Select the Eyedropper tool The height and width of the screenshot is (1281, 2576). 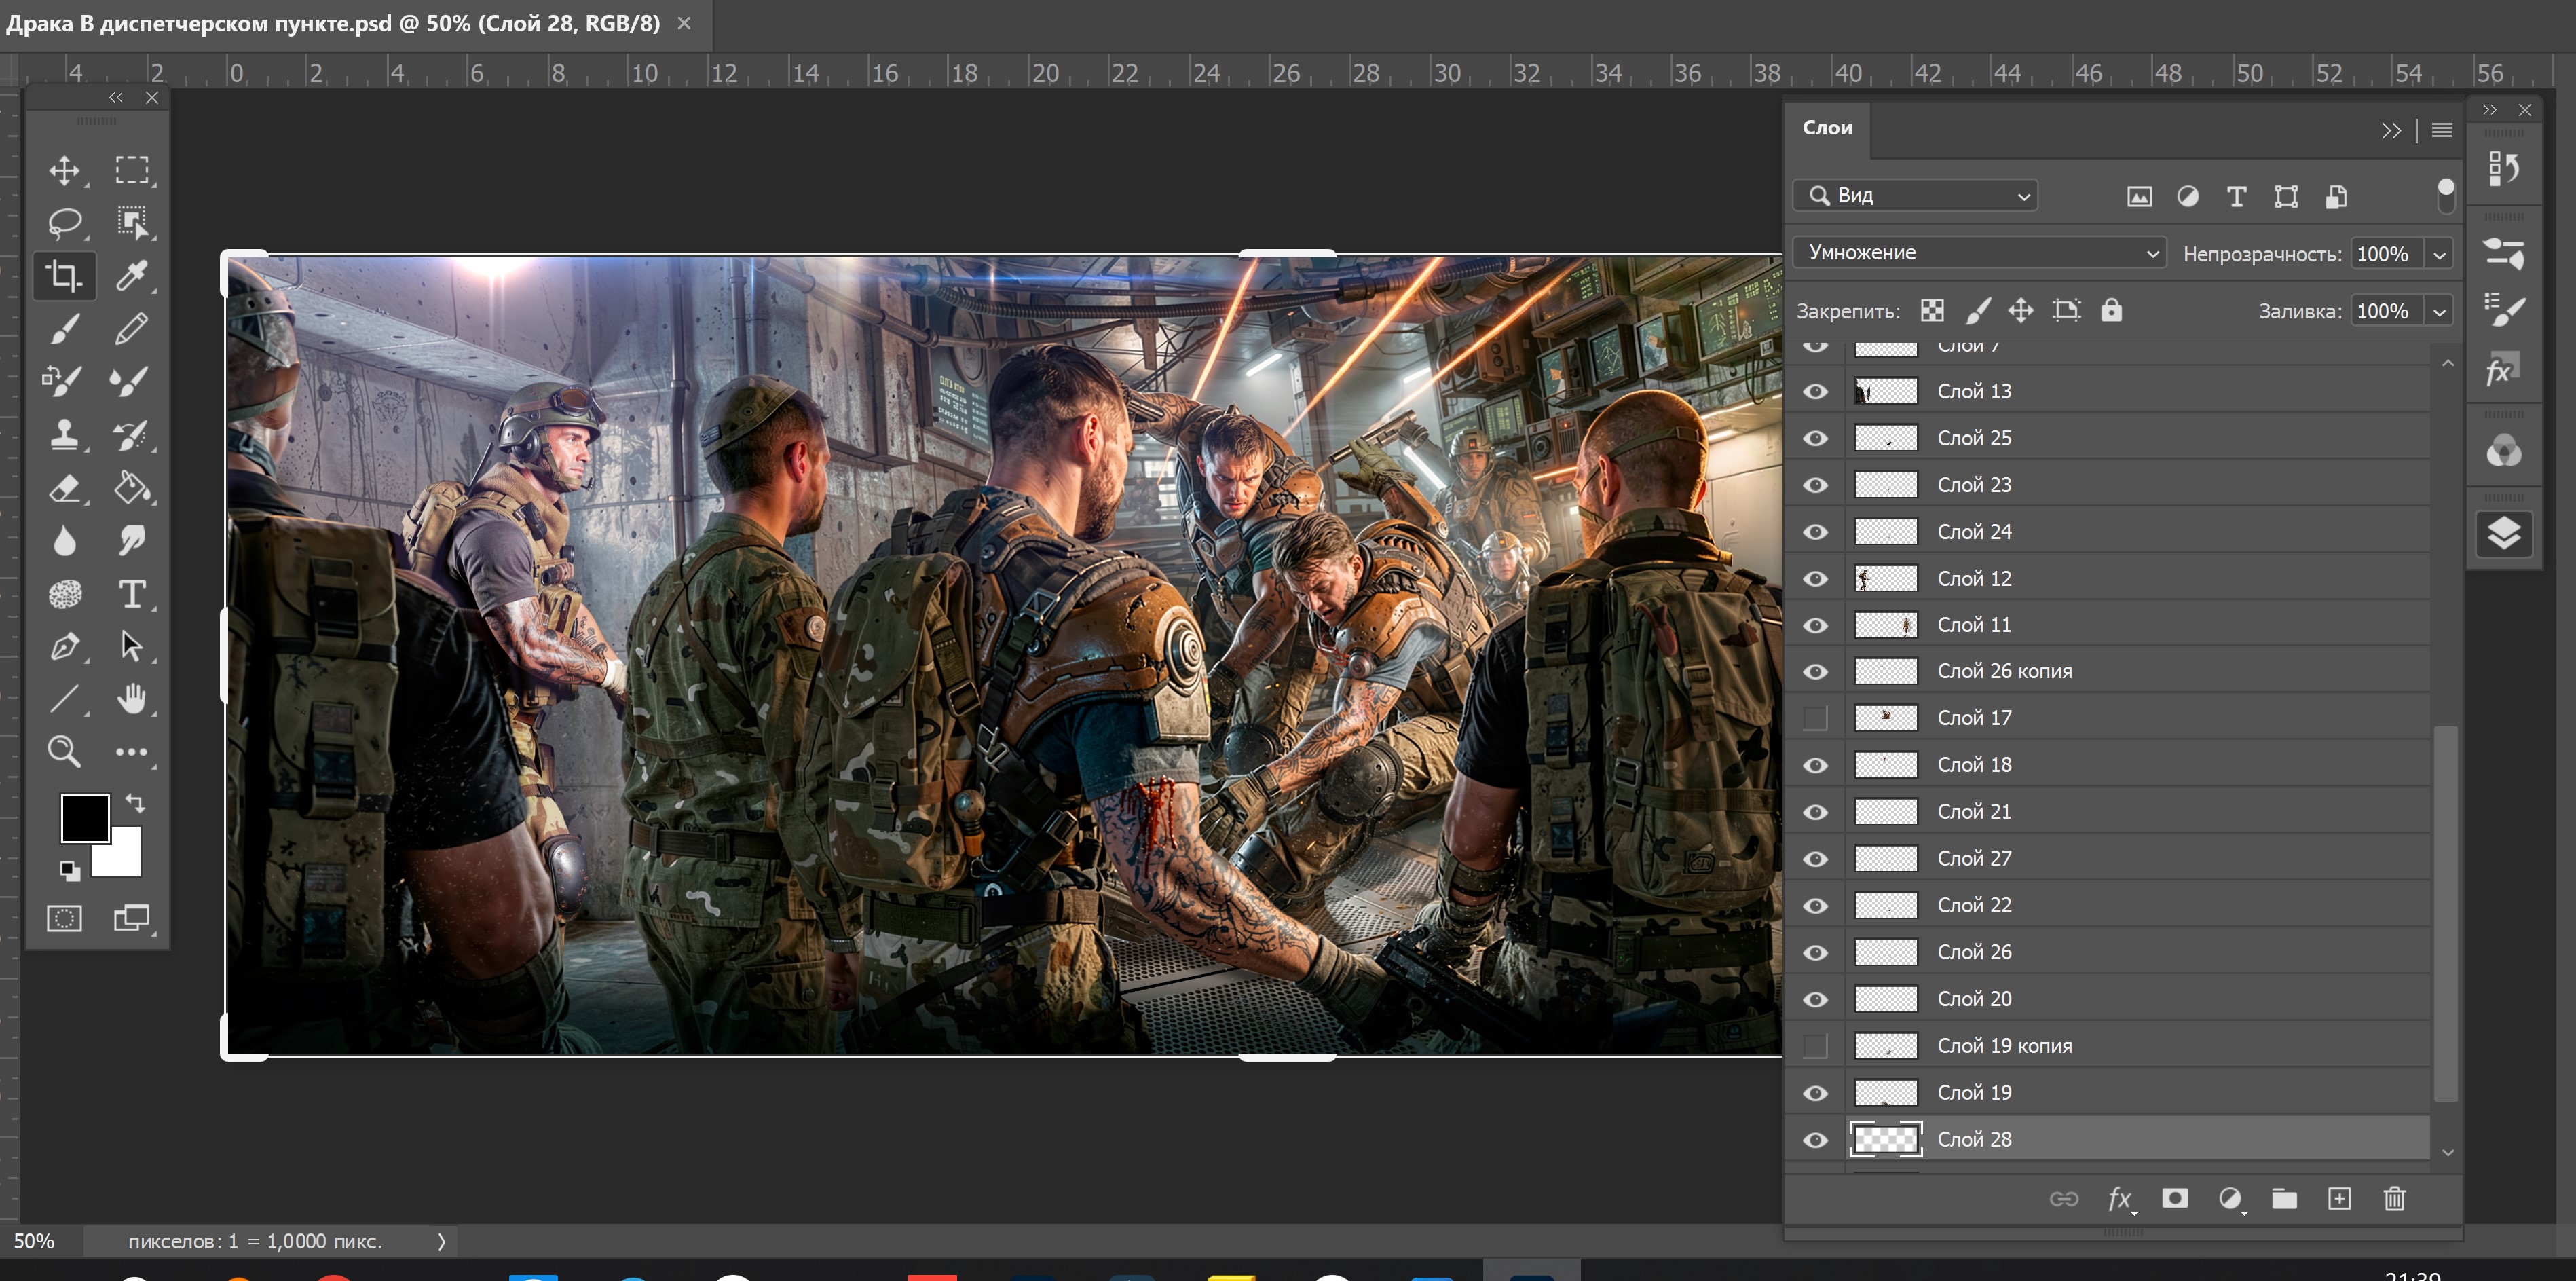tap(132, 275)
